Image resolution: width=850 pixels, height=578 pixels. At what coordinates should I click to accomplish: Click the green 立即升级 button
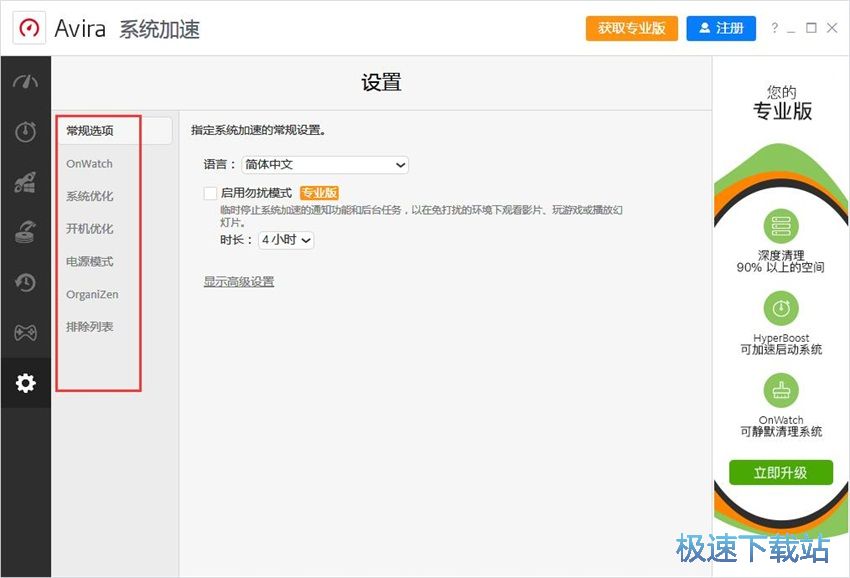(781, 472)
